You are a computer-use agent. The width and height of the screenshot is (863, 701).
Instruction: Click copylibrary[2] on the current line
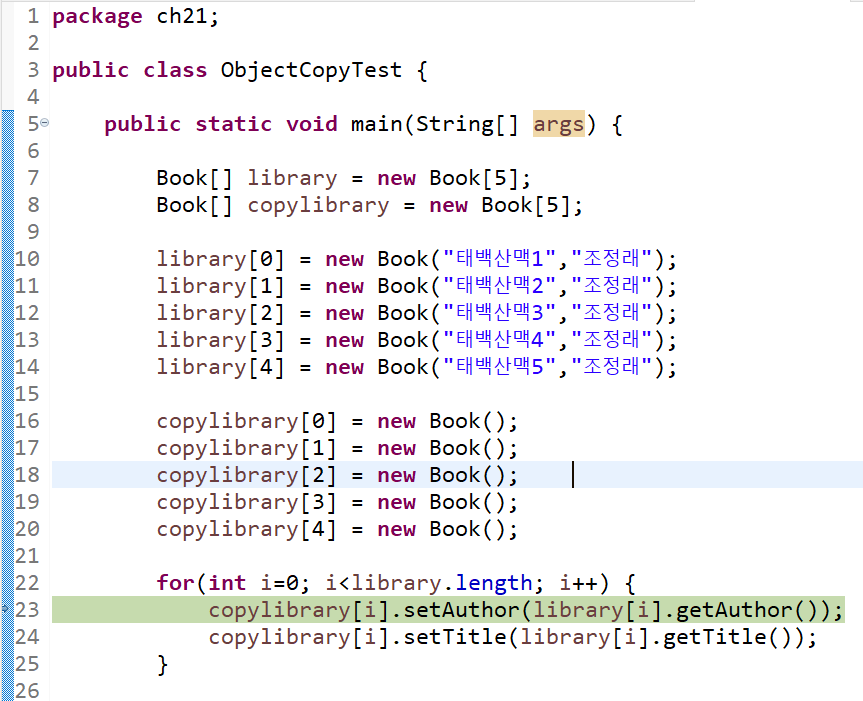(246, 475)
